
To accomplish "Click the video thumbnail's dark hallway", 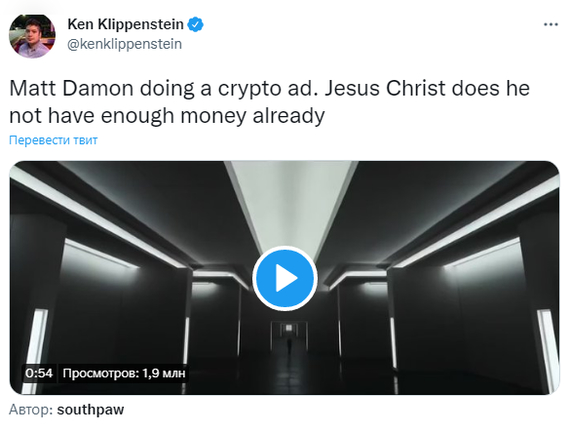I will click(284, 278).
